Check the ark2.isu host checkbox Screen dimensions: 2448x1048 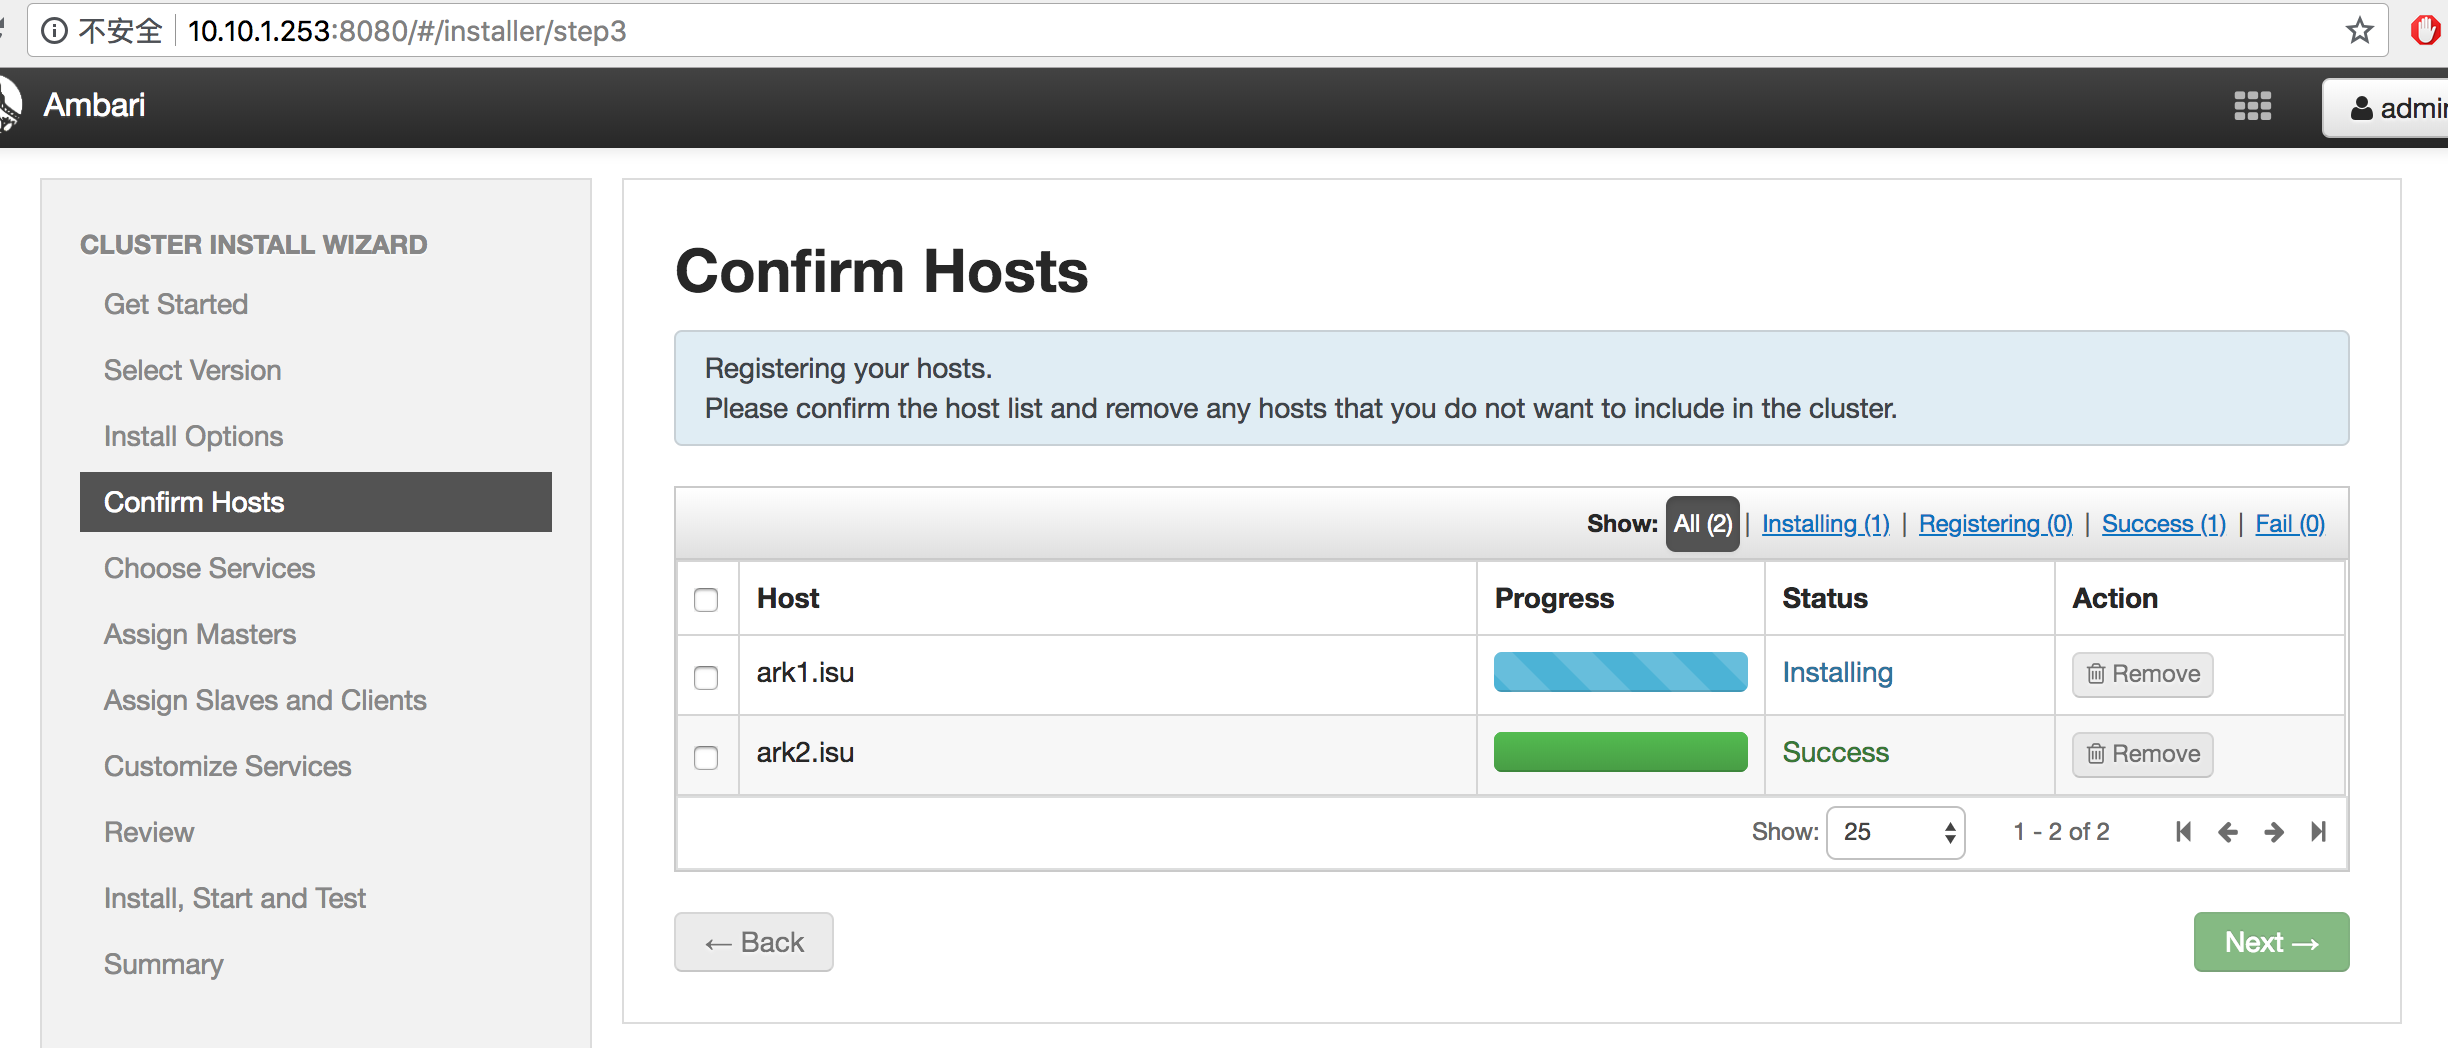tap(706, 757)
